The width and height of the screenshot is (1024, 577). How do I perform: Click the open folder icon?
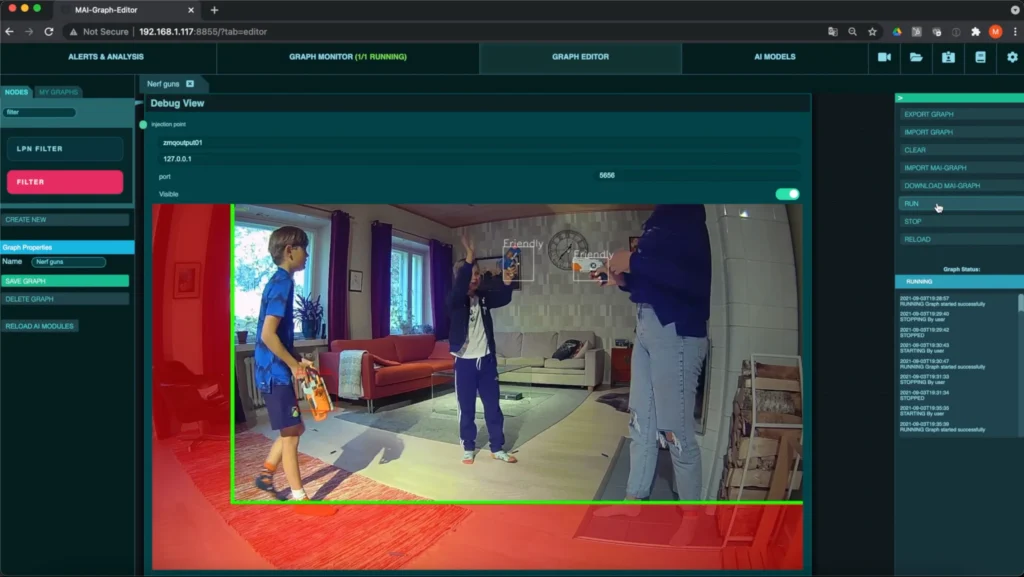[x=916, y=57]
